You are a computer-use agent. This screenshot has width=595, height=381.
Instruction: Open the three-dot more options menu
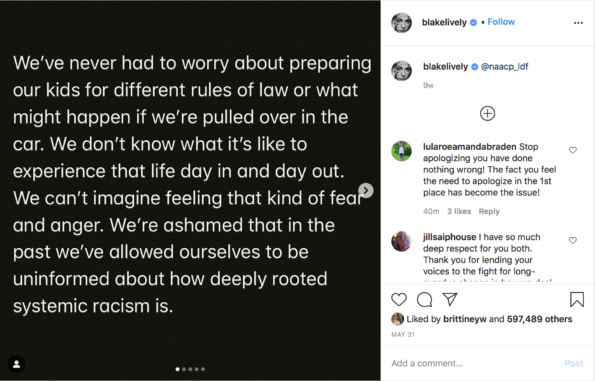pyautogui.click(x=578, y=23)
